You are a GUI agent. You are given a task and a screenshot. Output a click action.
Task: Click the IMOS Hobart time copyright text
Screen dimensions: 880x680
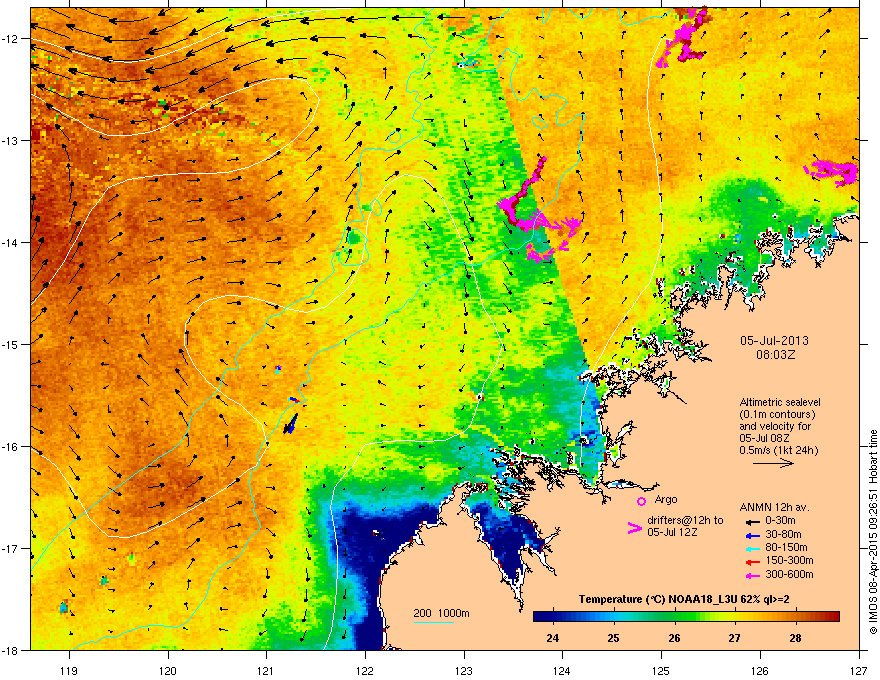point(873,532)
